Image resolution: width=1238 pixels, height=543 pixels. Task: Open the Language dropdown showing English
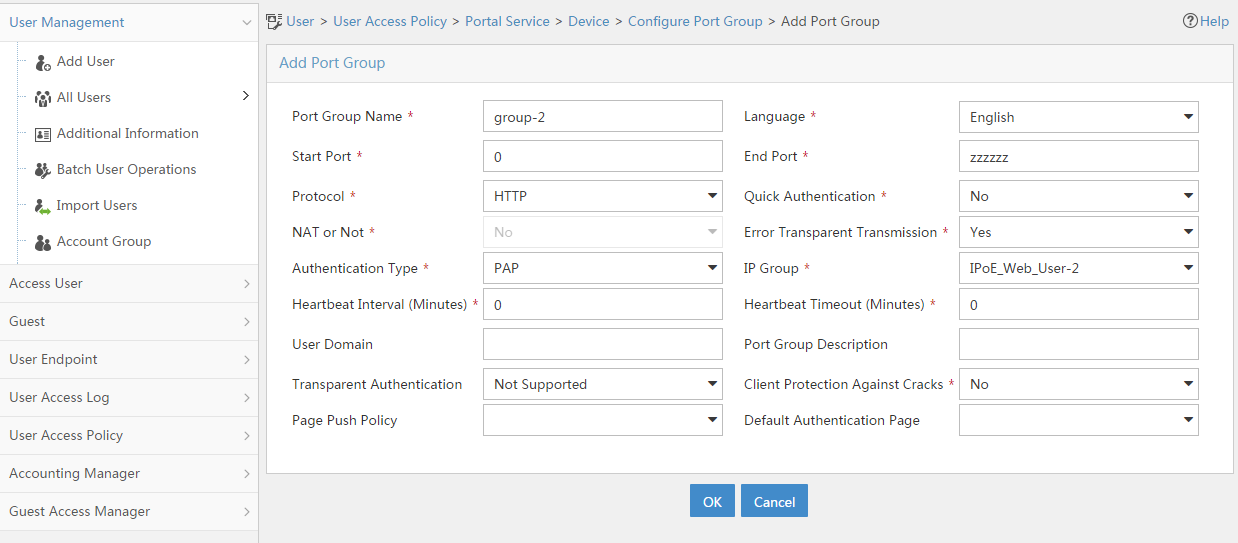point(1079,116)
